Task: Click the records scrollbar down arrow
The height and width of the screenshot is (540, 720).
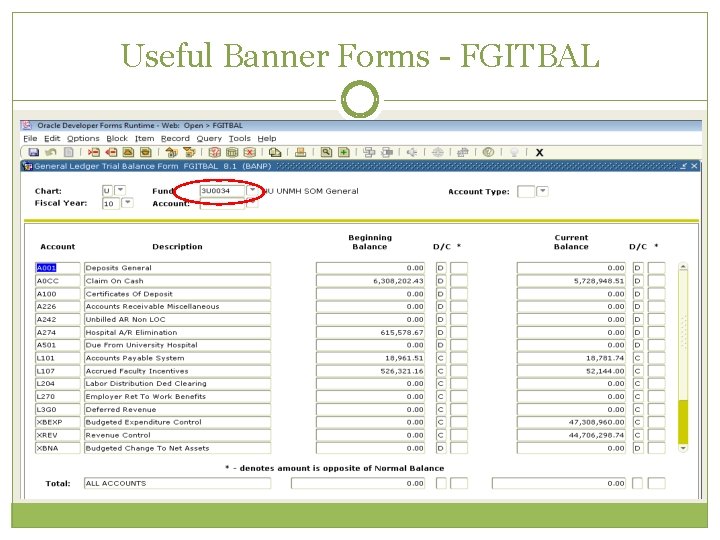Action: point(683,448)
